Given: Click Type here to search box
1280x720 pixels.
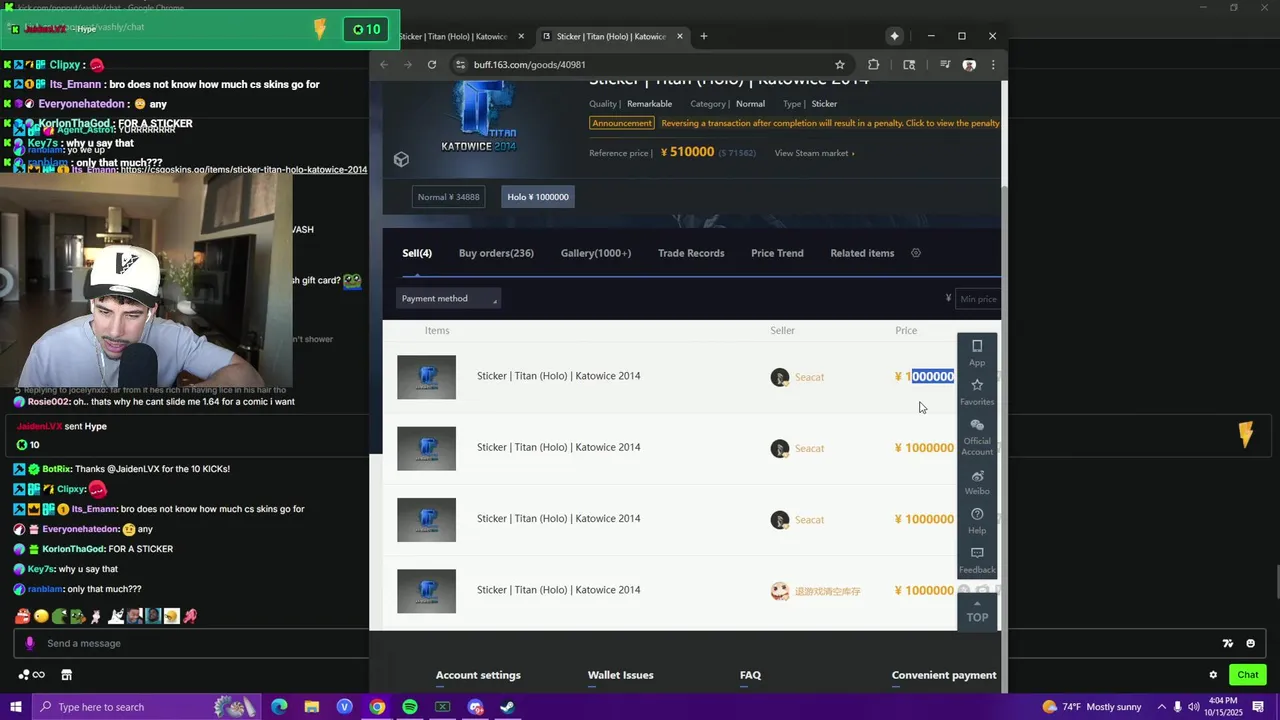Looking at the screenshot, I should click(147, 707).
